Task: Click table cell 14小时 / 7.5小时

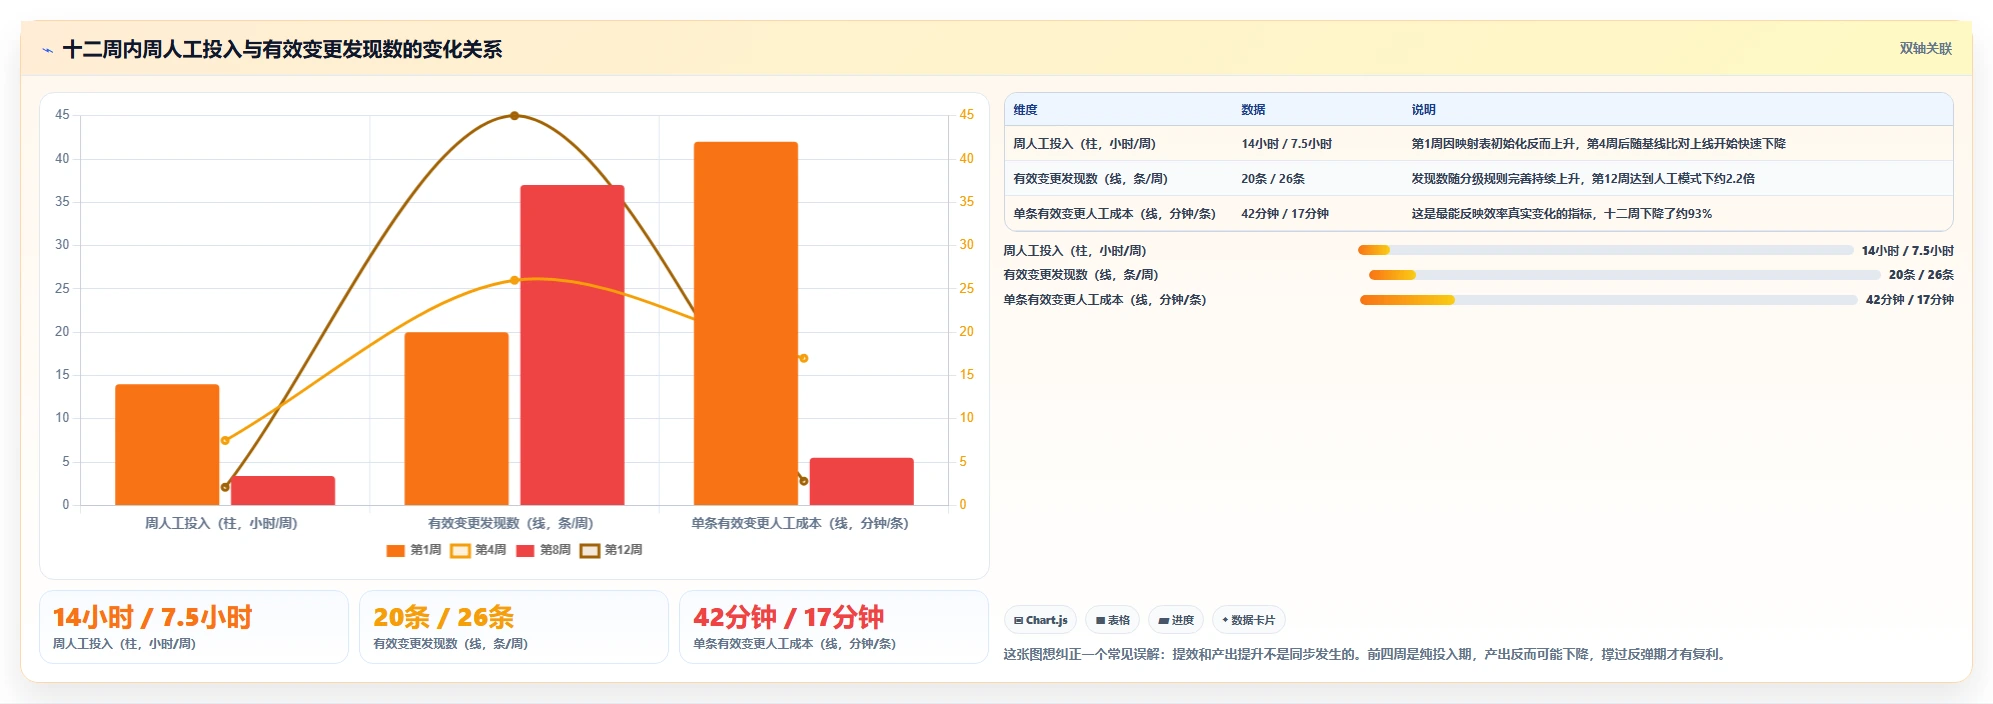Action: click(1286, 144)
